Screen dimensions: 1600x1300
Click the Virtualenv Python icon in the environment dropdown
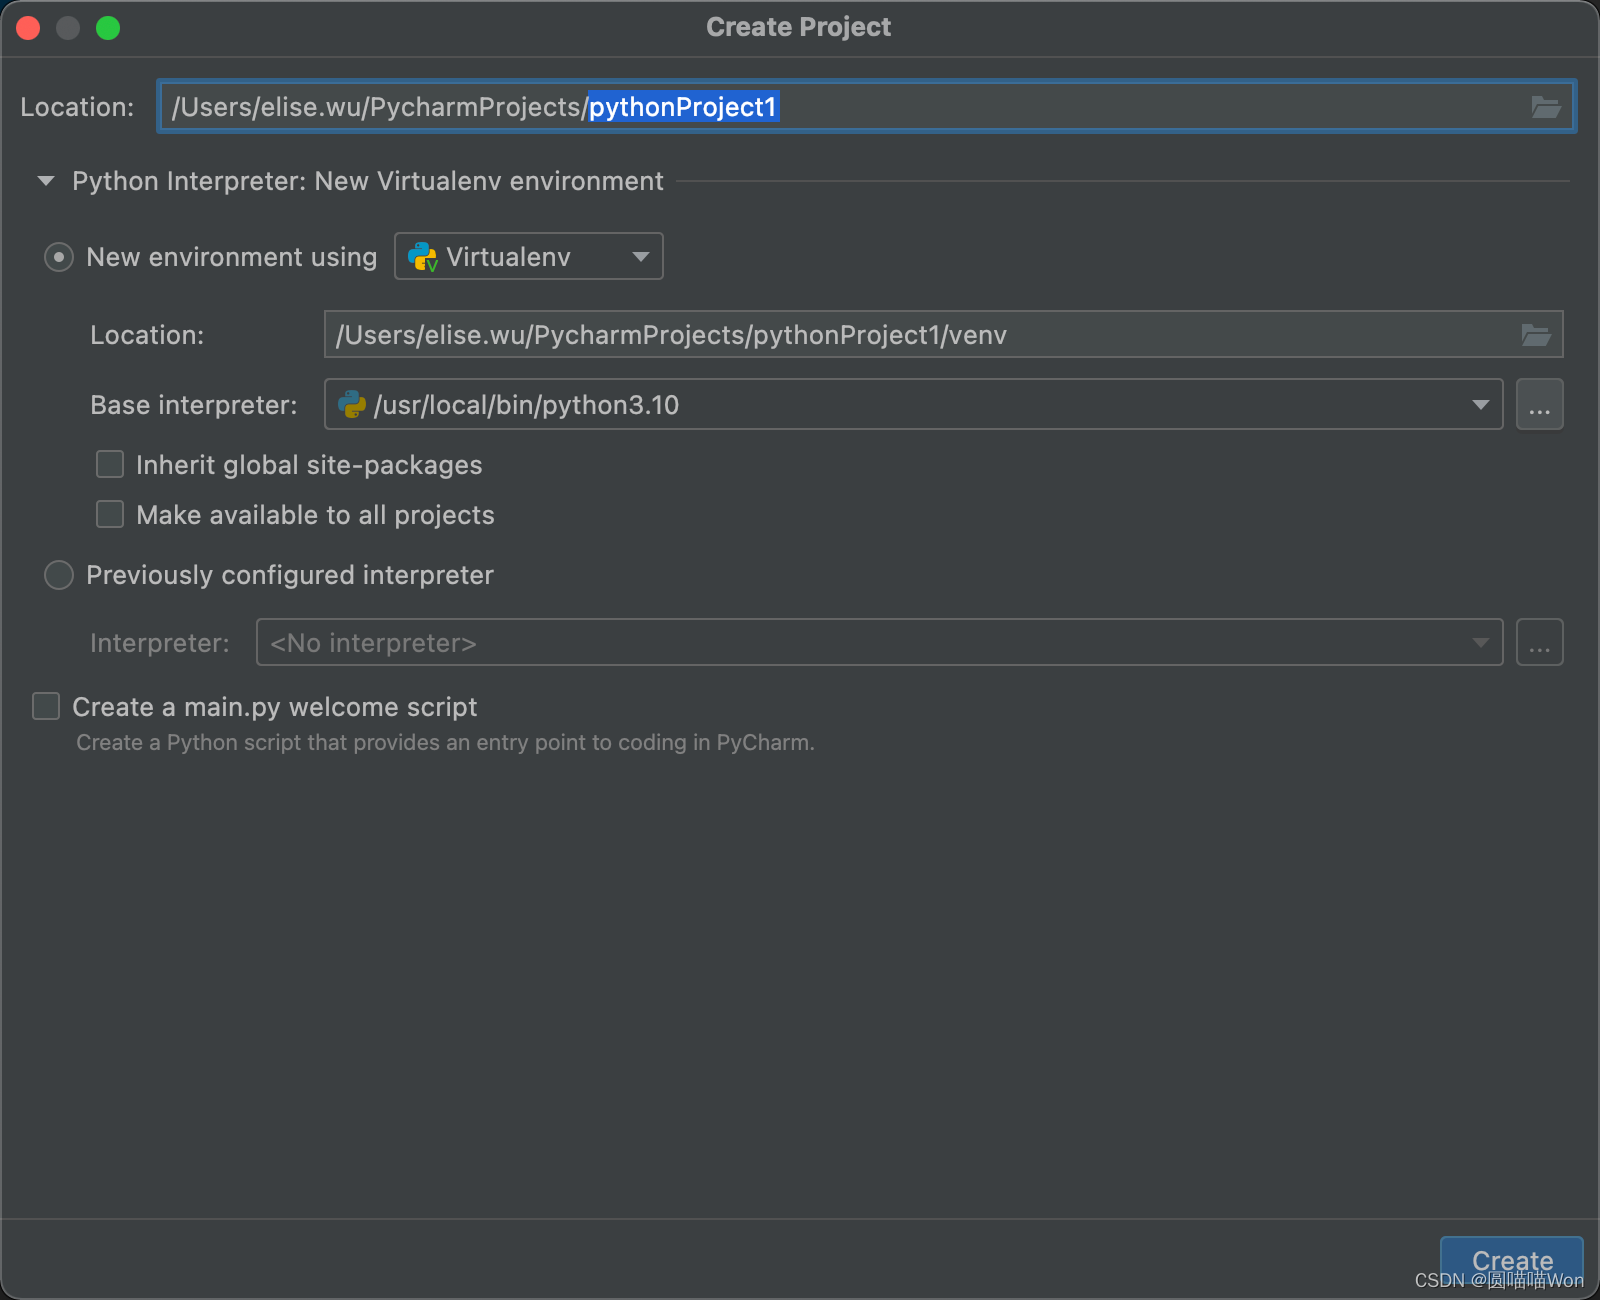coord(423,257)
